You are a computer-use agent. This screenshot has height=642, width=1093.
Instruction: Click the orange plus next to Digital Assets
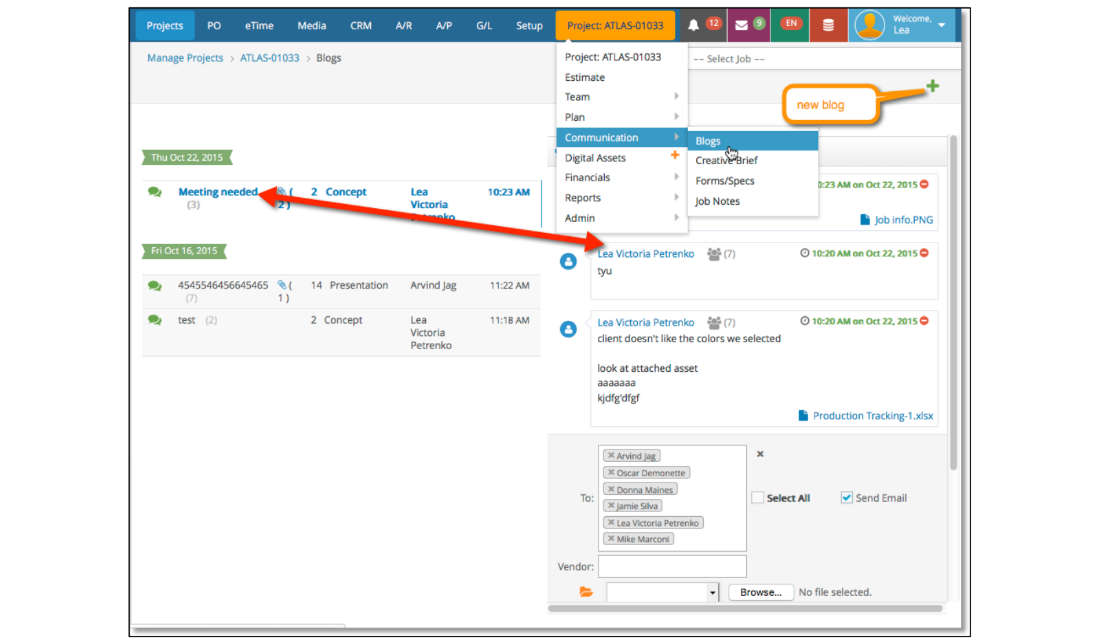click(675, 155)
